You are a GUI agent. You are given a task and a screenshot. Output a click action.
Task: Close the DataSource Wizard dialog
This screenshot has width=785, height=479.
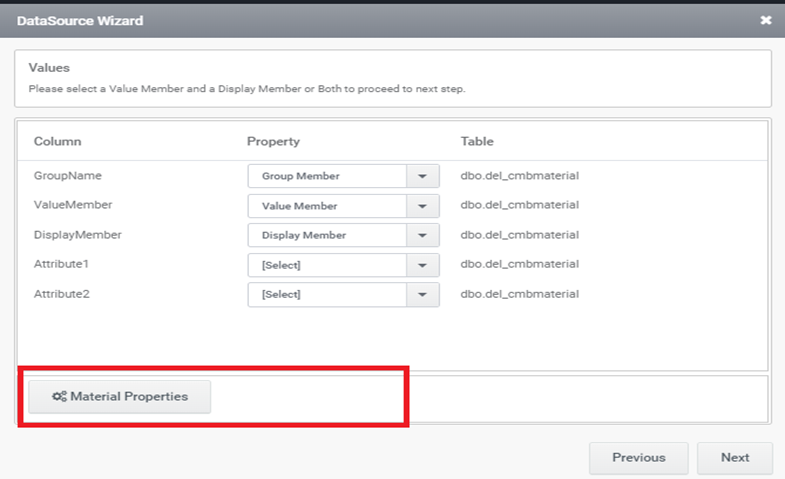(x=765, y=19)
